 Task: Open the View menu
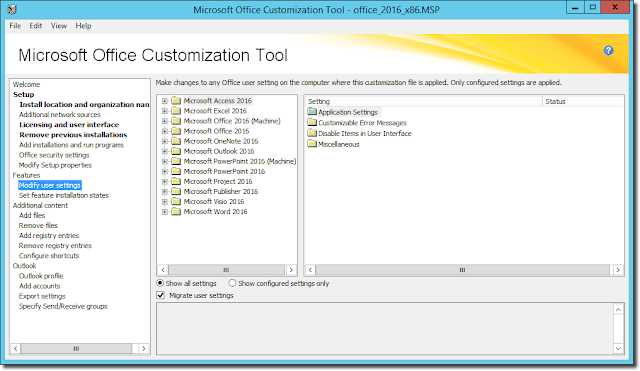[59, 26]
